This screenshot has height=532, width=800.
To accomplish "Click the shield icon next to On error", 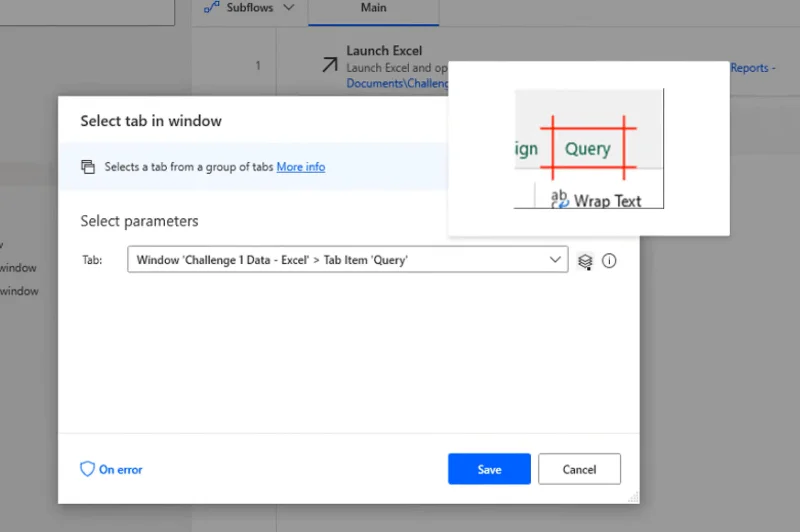I will pos(87,469).
